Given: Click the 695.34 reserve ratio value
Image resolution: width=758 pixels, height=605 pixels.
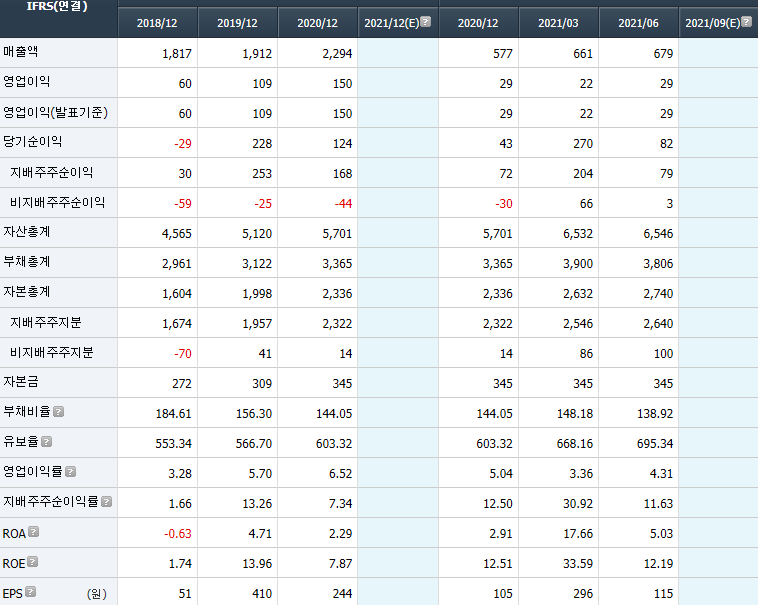Looking at the screenshot, I should click(x=655, y=444).
